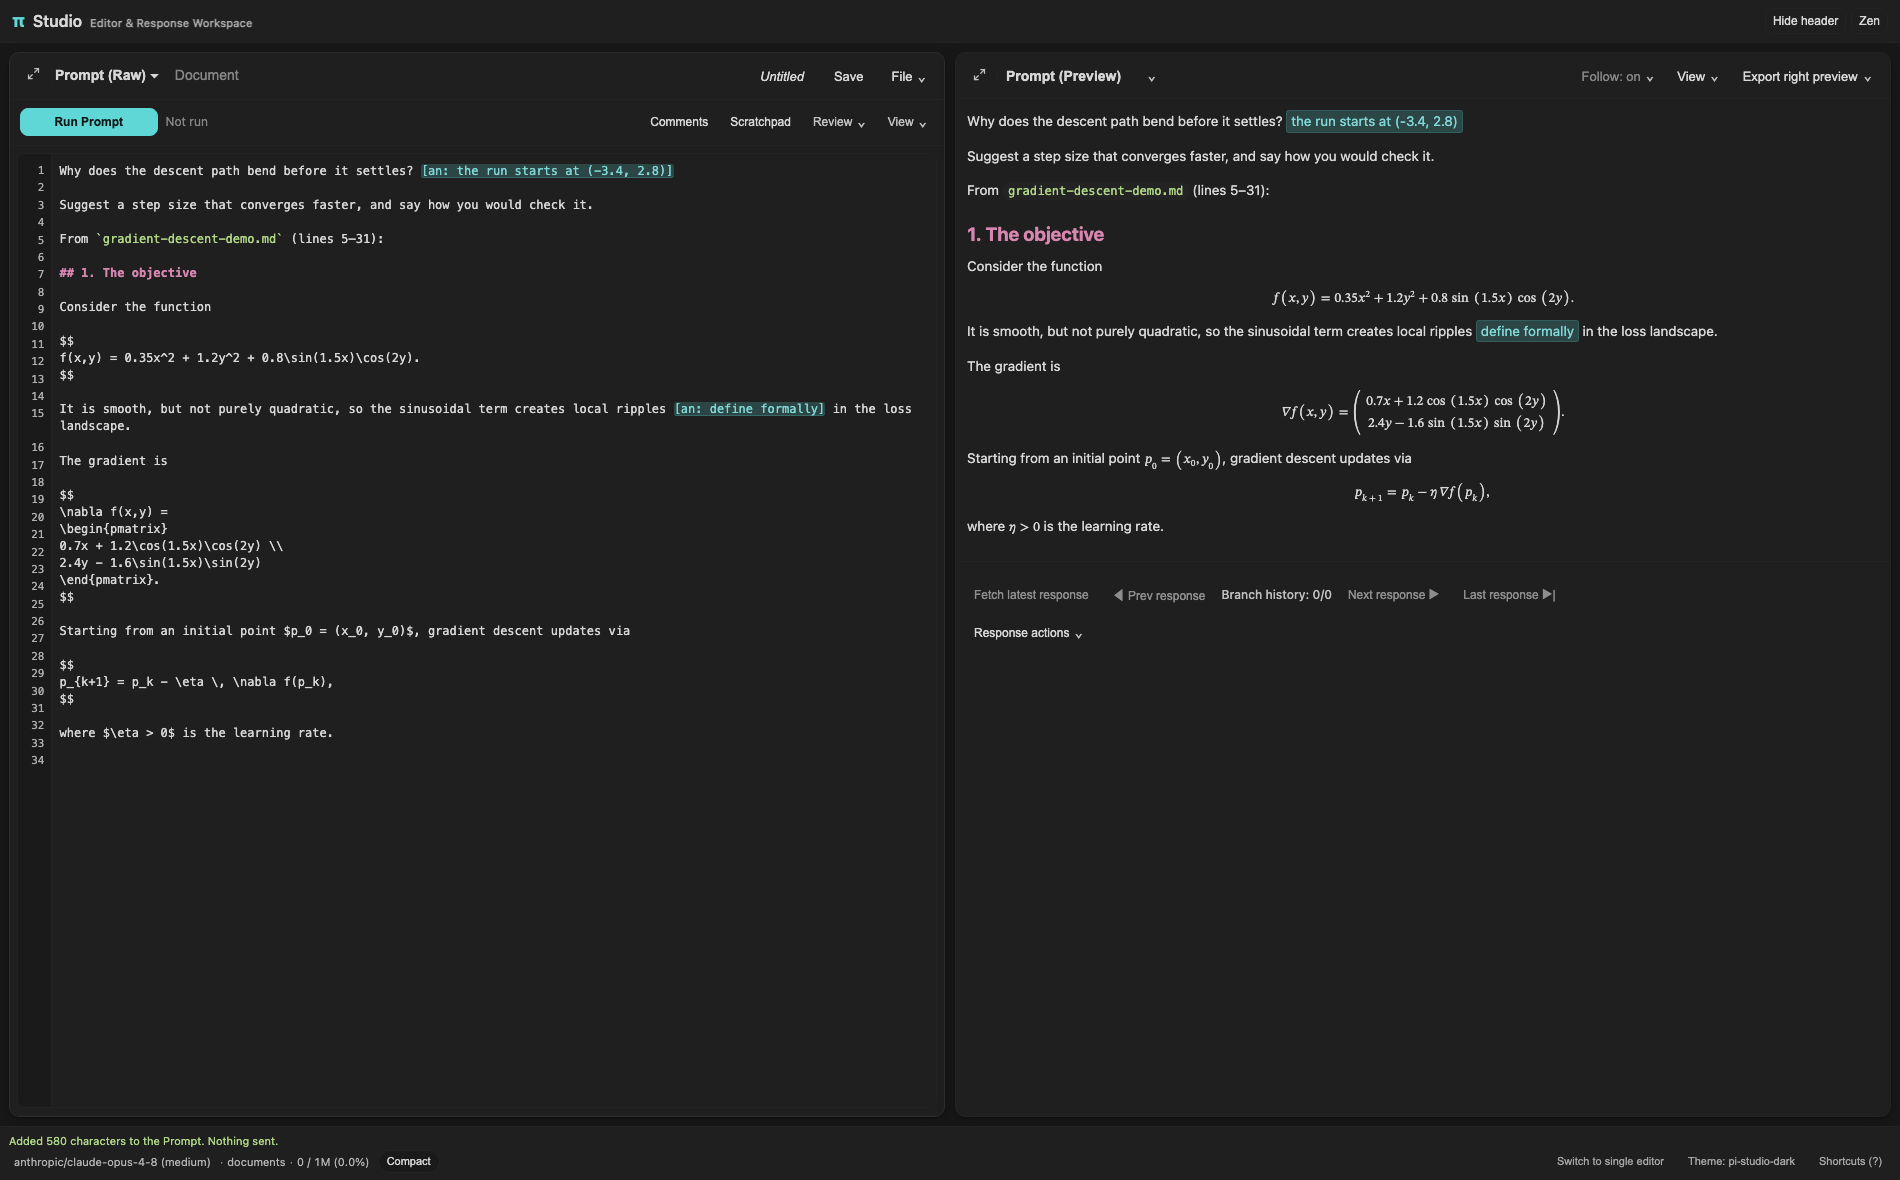This screenshot has width=1900, height=1180.
Task: Open the Scratchpad
Action: click(760, 122)
